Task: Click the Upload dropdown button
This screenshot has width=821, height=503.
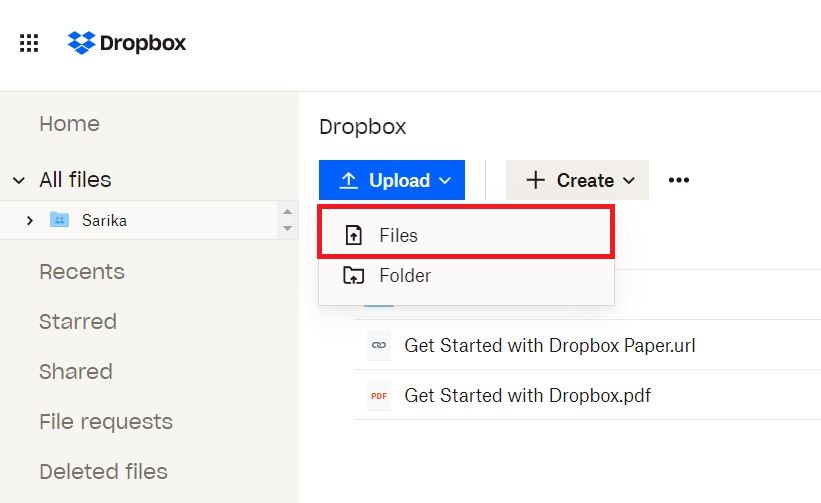Action: click(392, 180)
